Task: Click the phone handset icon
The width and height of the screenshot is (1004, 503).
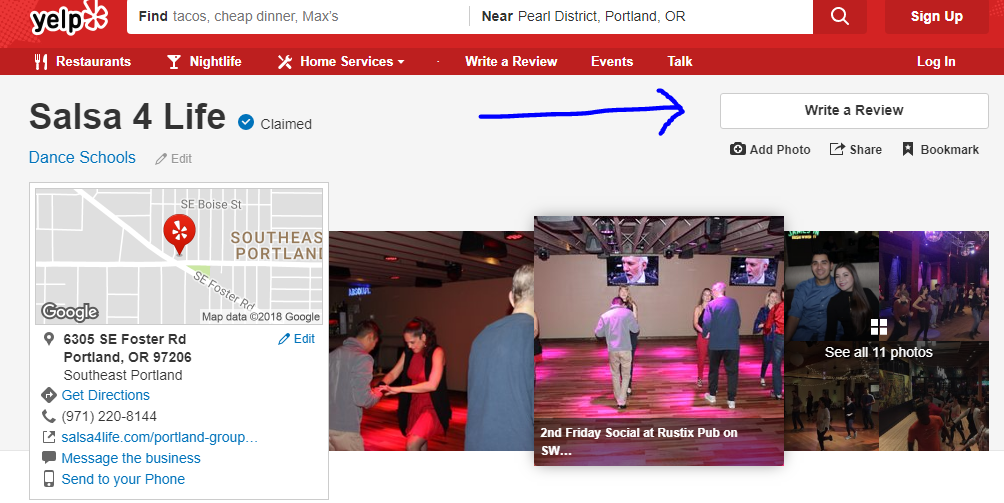Action: [49, 416]
